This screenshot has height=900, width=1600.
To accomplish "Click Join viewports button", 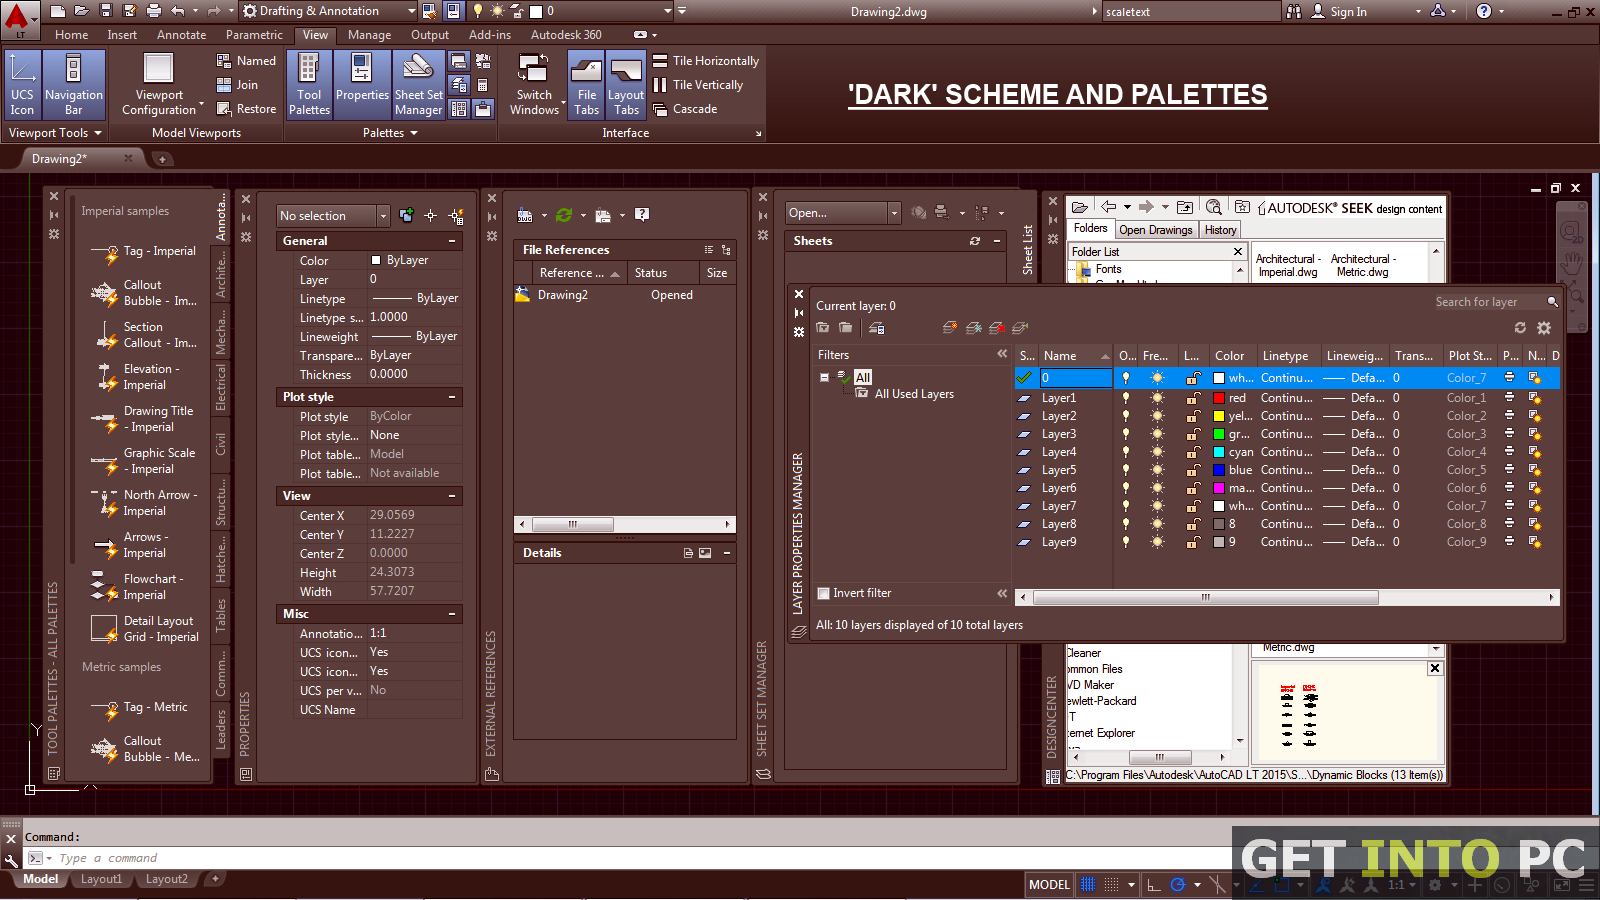I will point(237,85).
